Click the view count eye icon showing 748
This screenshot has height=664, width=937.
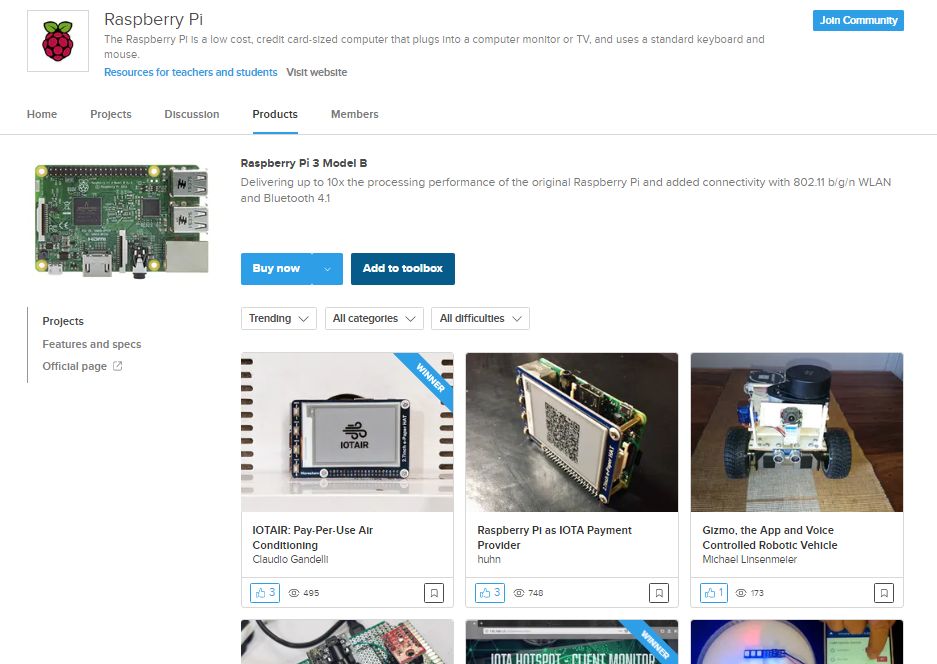[x=519, y=593]
